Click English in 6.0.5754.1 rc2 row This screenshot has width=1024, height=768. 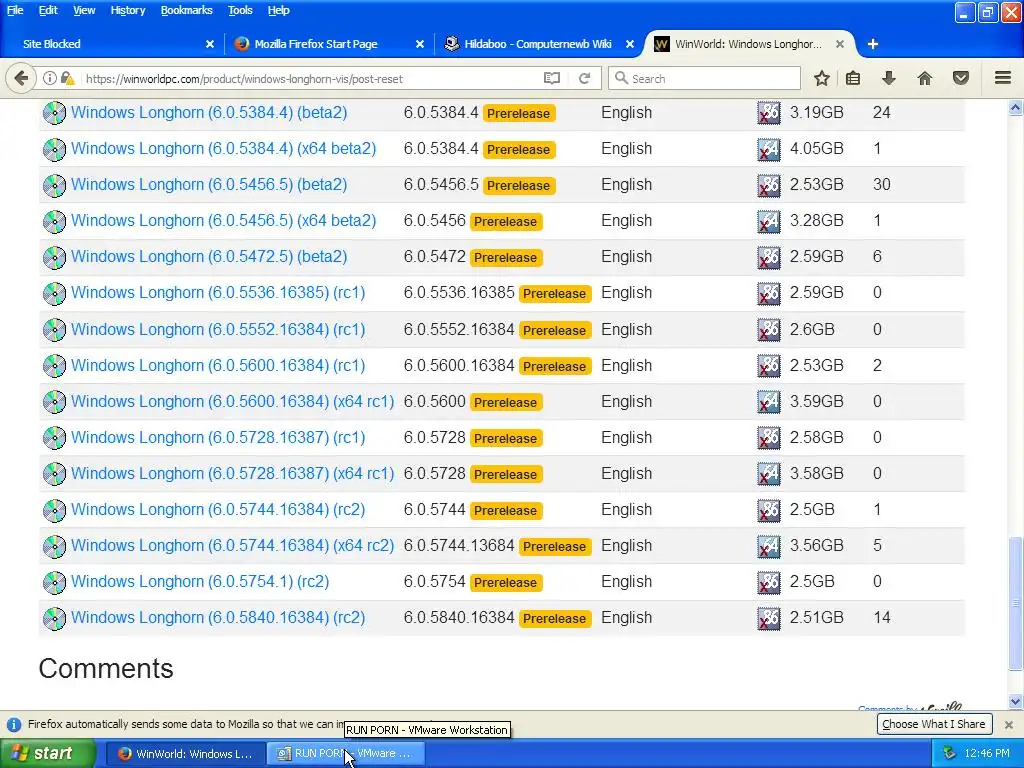tap(626, 581)
